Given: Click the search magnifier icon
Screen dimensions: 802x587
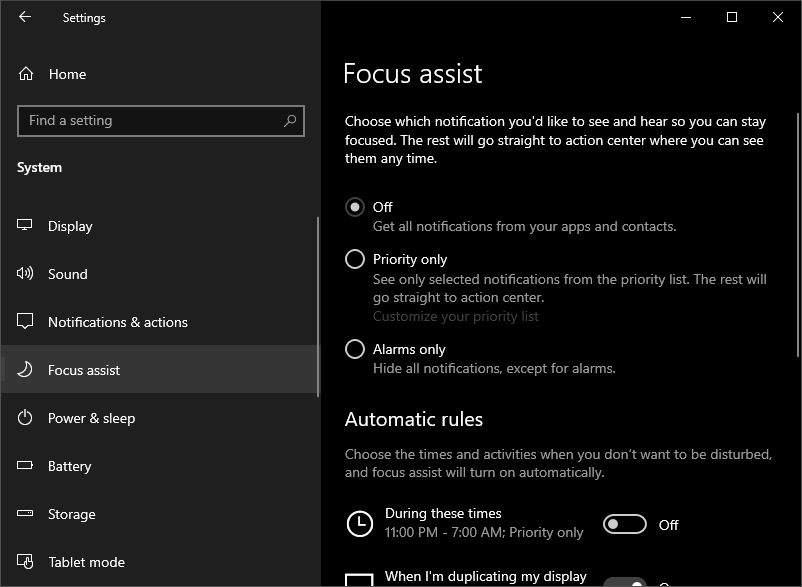Looking at the screenshot, I should [290, 121].
